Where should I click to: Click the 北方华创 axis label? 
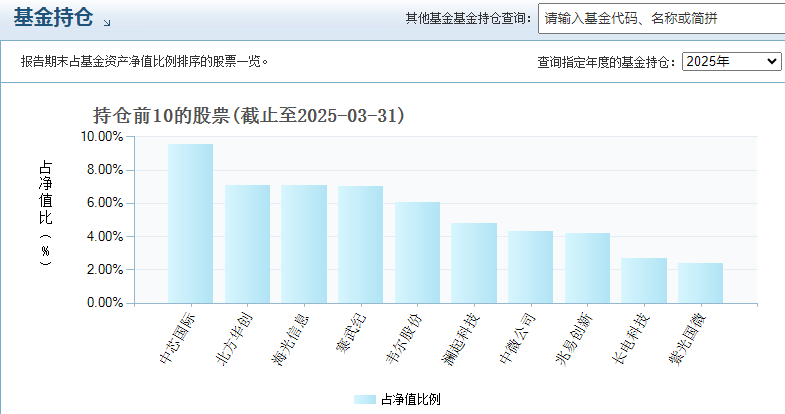[234, 339]
